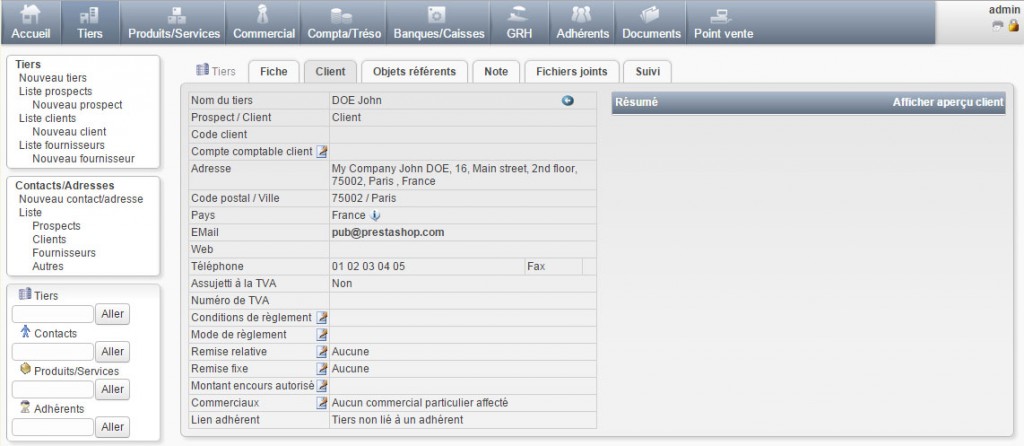Edit Commerciaux assignment icon
1024x446 pixels.
point(321,403)
